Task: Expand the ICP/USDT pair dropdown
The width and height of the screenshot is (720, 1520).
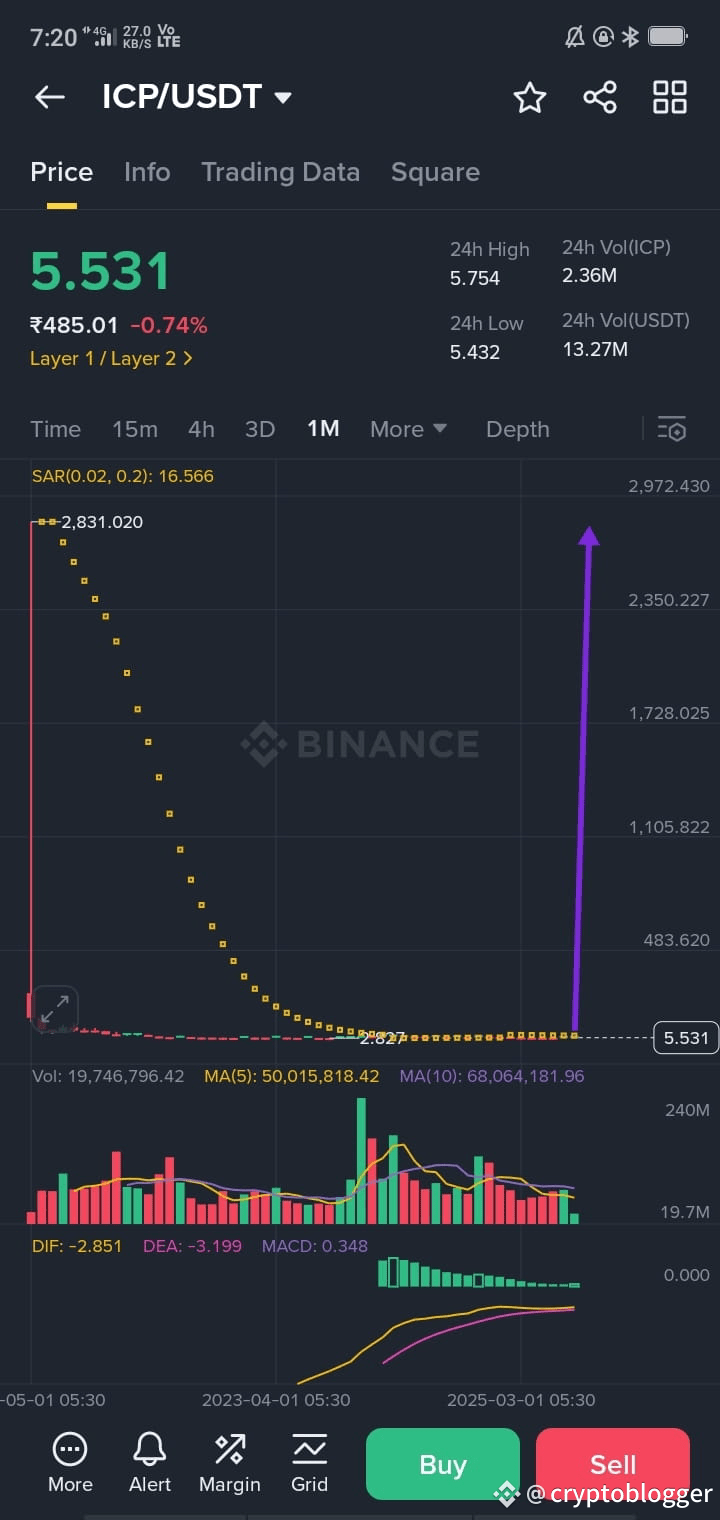Action: tap(283, 98)
